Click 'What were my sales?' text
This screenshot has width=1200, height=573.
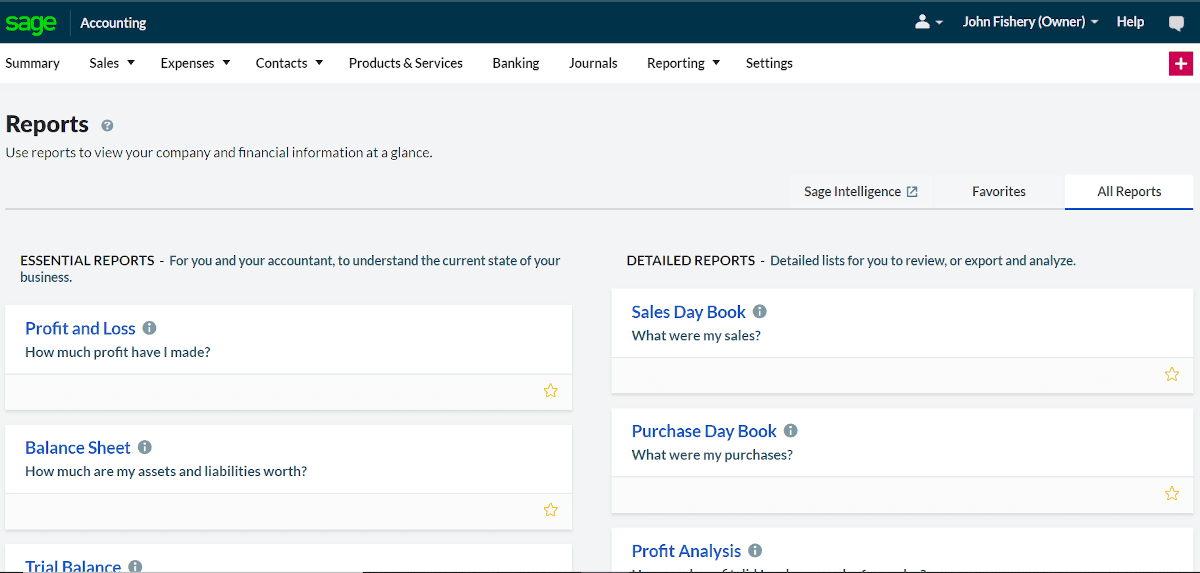(696, 336)
